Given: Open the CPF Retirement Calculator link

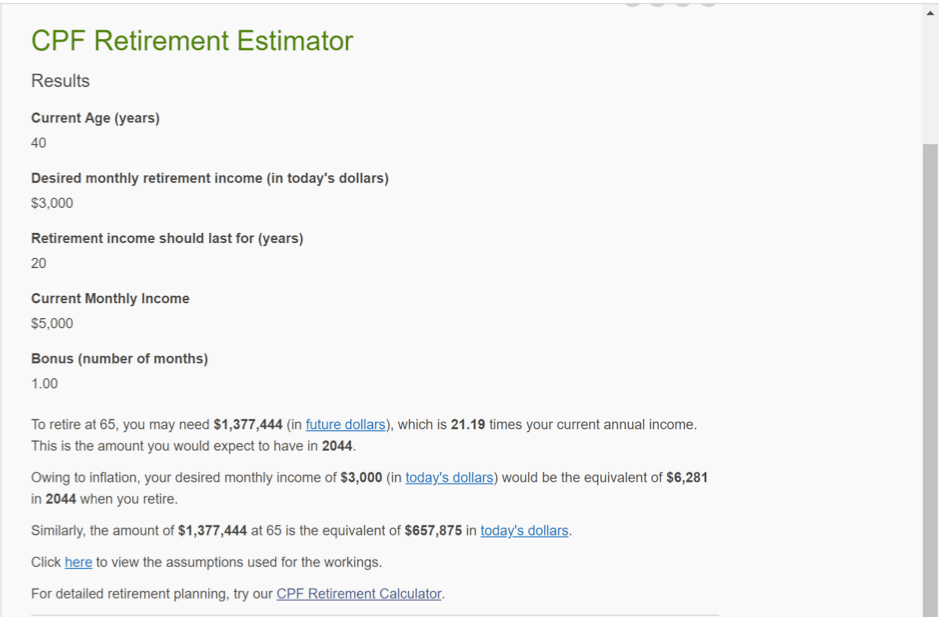Looking at the screenshot, I should click(x=358, y=594).
